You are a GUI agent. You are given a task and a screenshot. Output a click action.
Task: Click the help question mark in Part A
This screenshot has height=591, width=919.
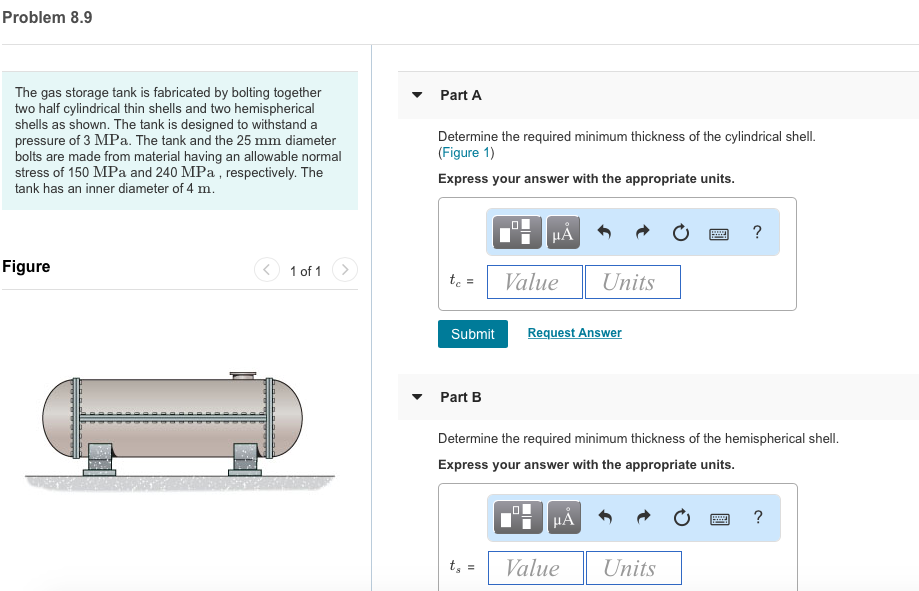[757, 232]
